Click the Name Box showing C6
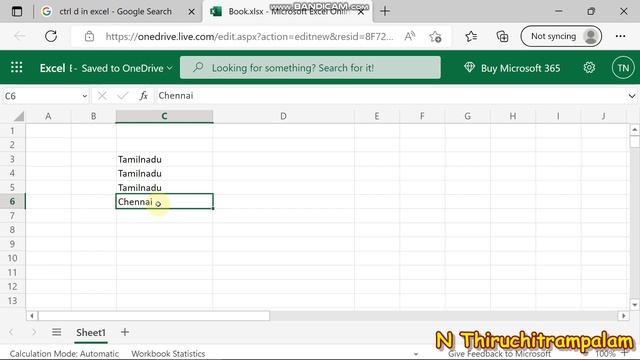Screen dimensions: 640x360 point(41,96)
